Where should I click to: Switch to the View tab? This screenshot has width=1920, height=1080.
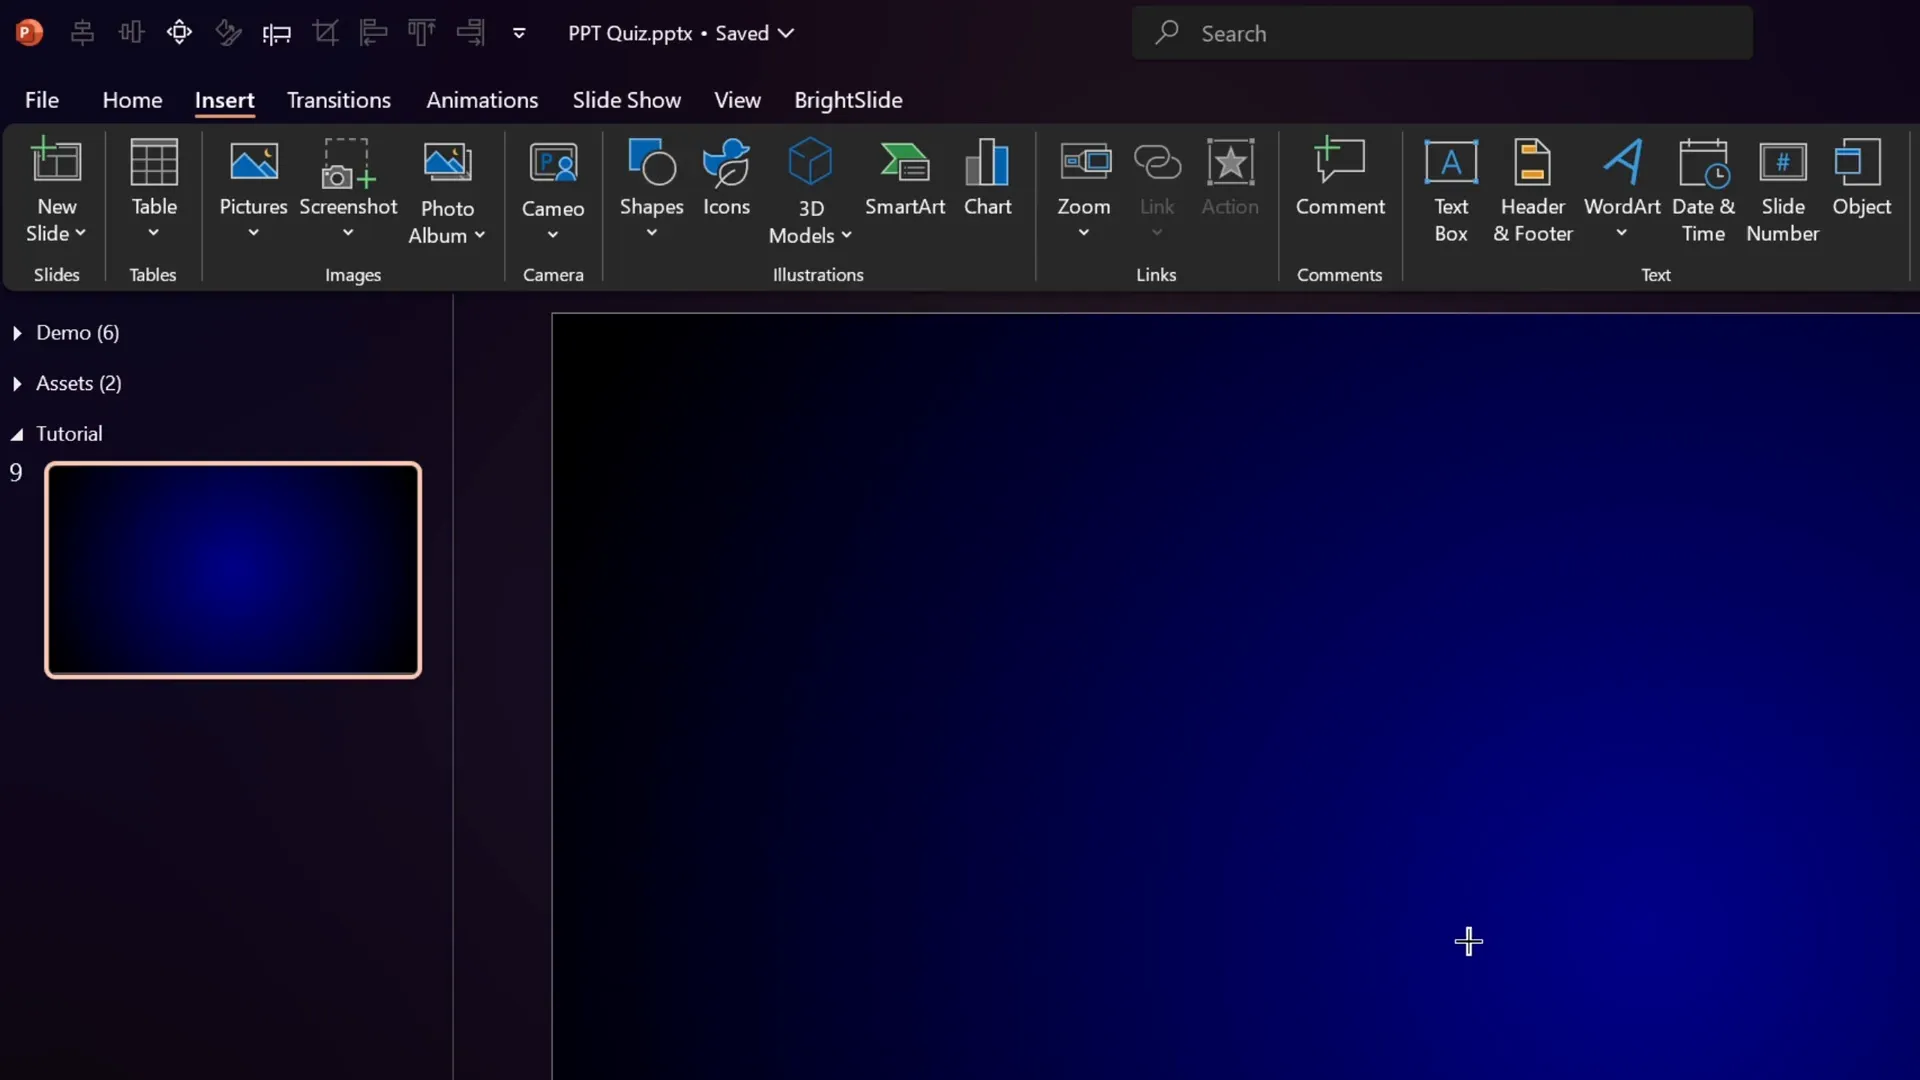(737, 100)
